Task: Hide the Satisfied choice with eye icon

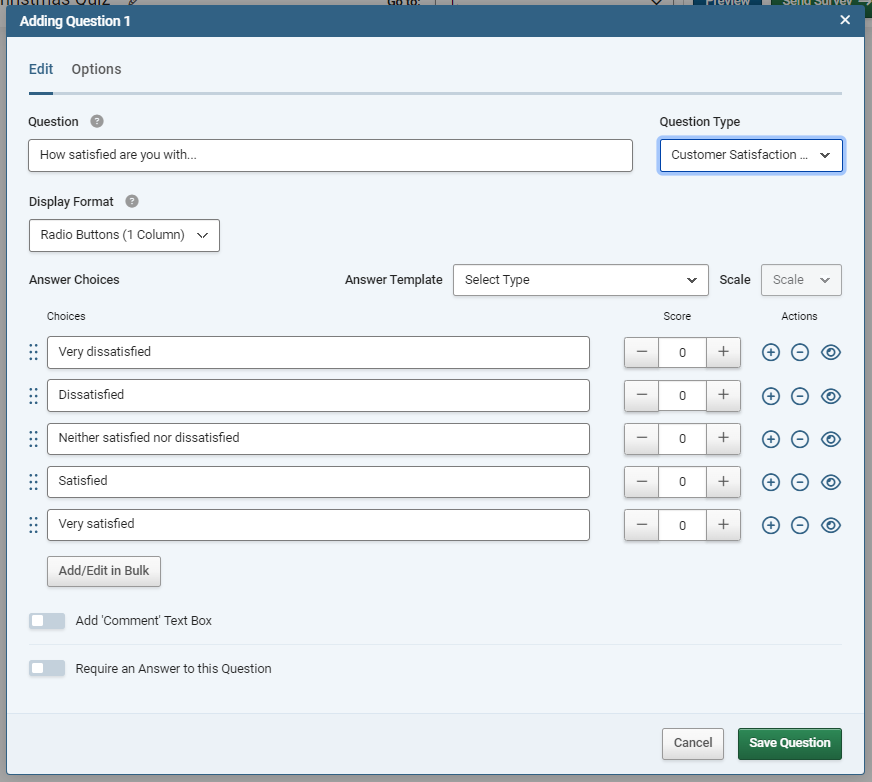Action: coord(830,482)
